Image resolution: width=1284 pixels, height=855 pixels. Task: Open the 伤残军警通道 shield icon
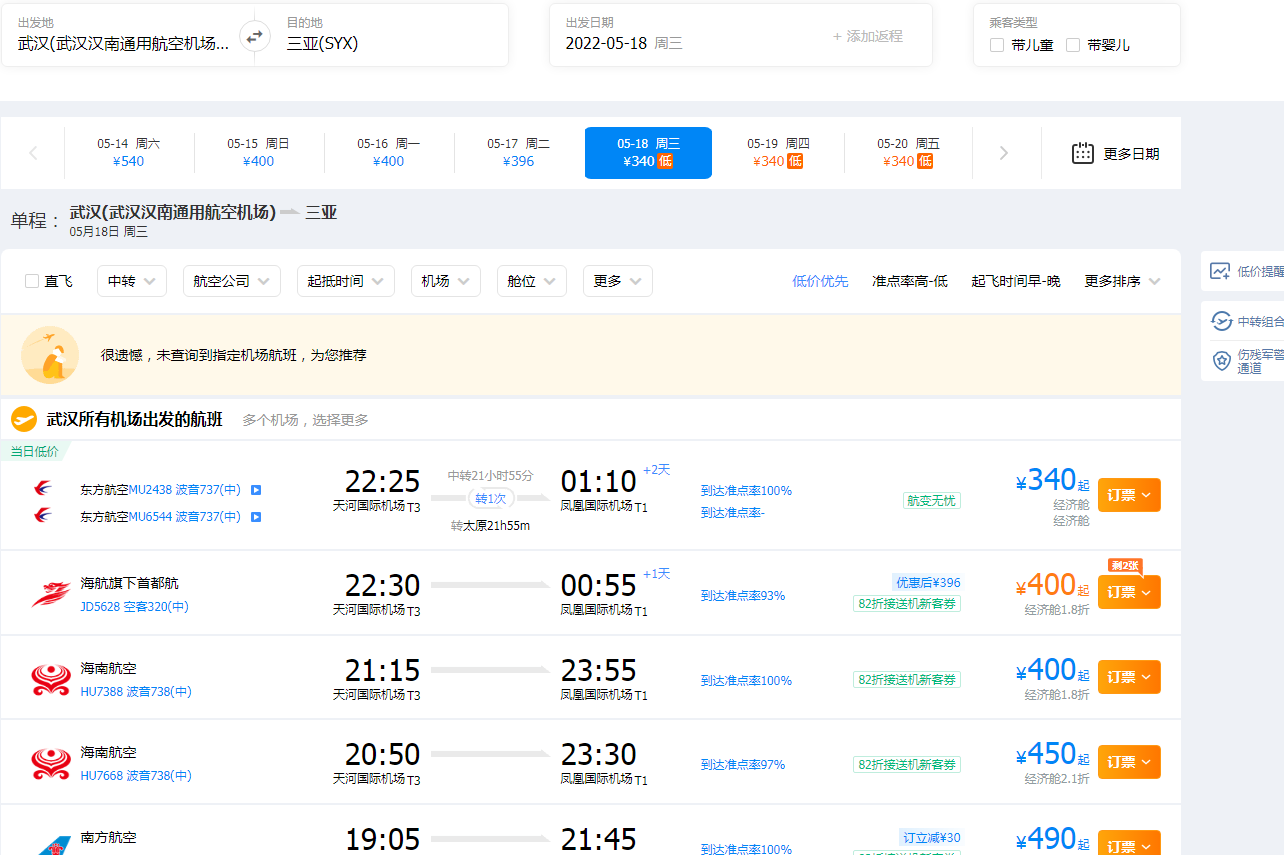point(1221,360)
